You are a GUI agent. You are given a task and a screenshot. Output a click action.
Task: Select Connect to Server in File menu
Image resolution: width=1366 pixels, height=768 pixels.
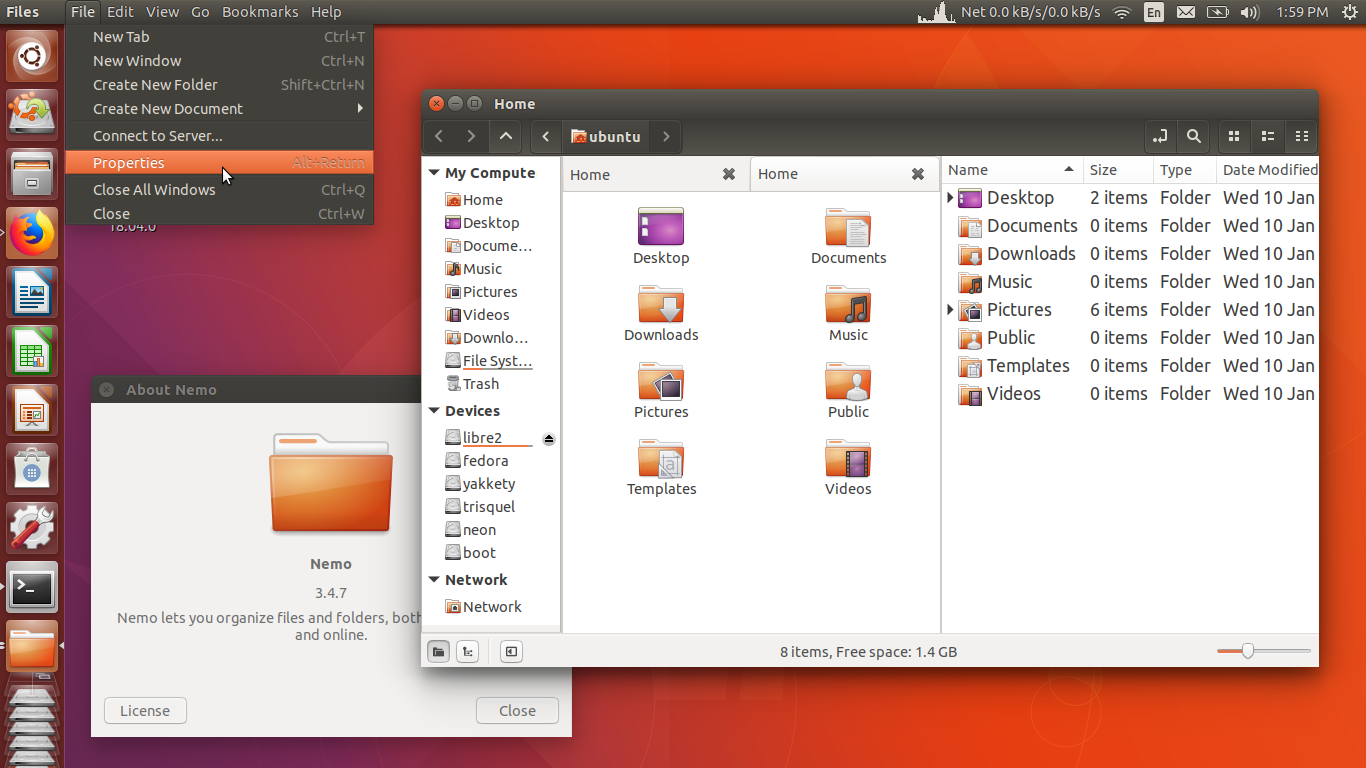[x=219, y=136]
